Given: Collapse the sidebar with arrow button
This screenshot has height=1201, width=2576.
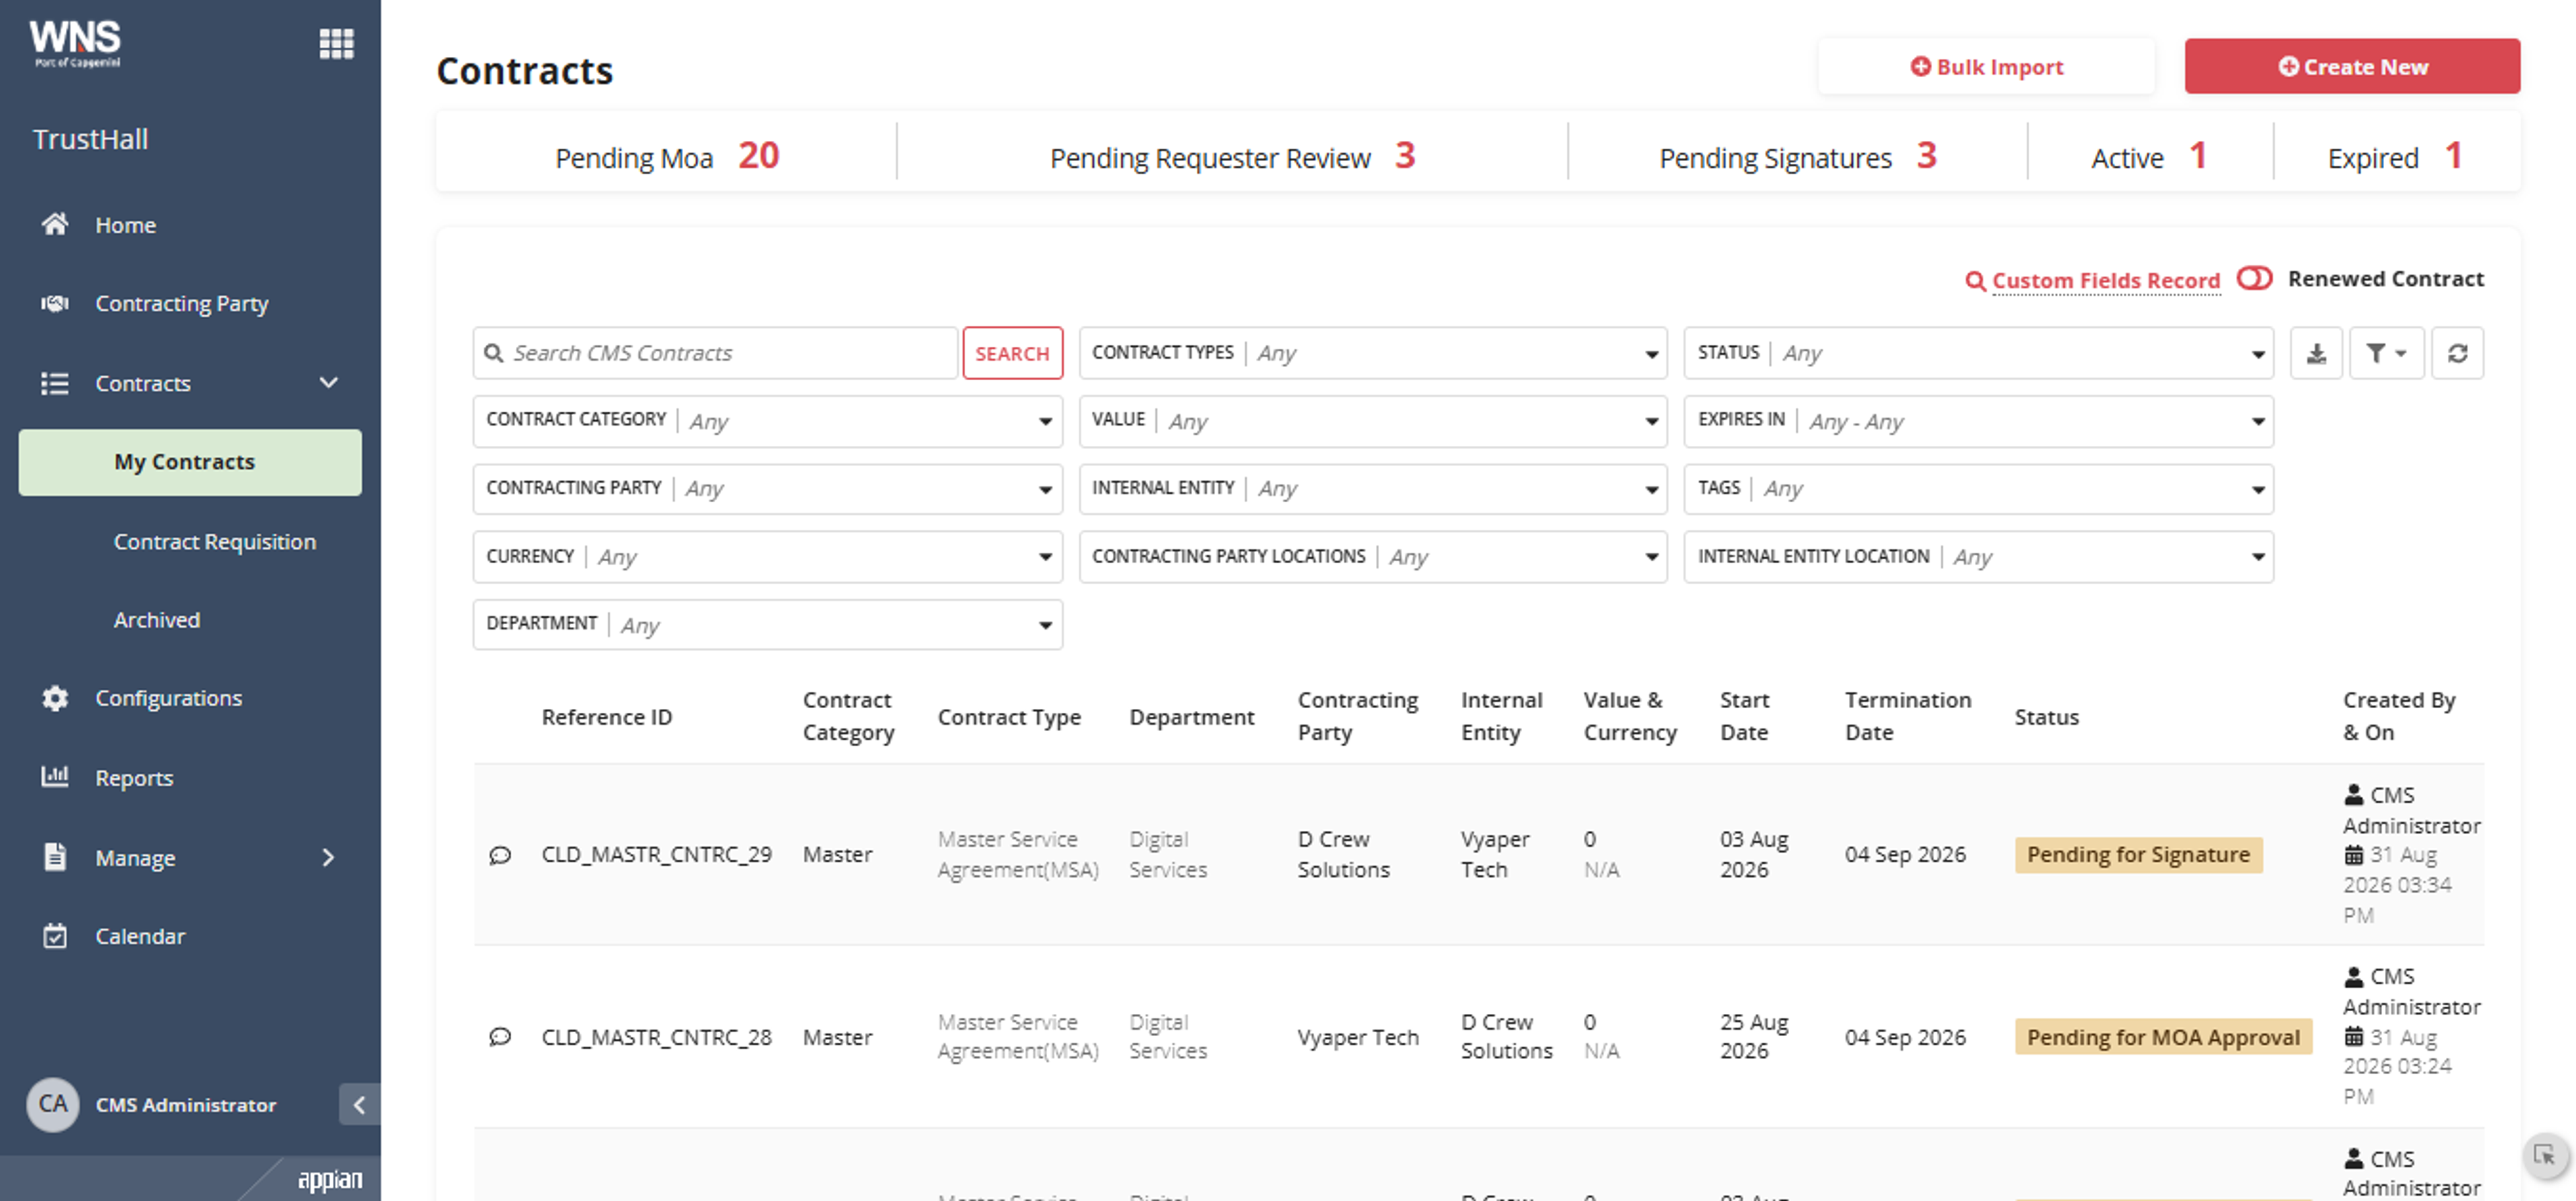Looking at the screenshot, I should pos(359,1104).
